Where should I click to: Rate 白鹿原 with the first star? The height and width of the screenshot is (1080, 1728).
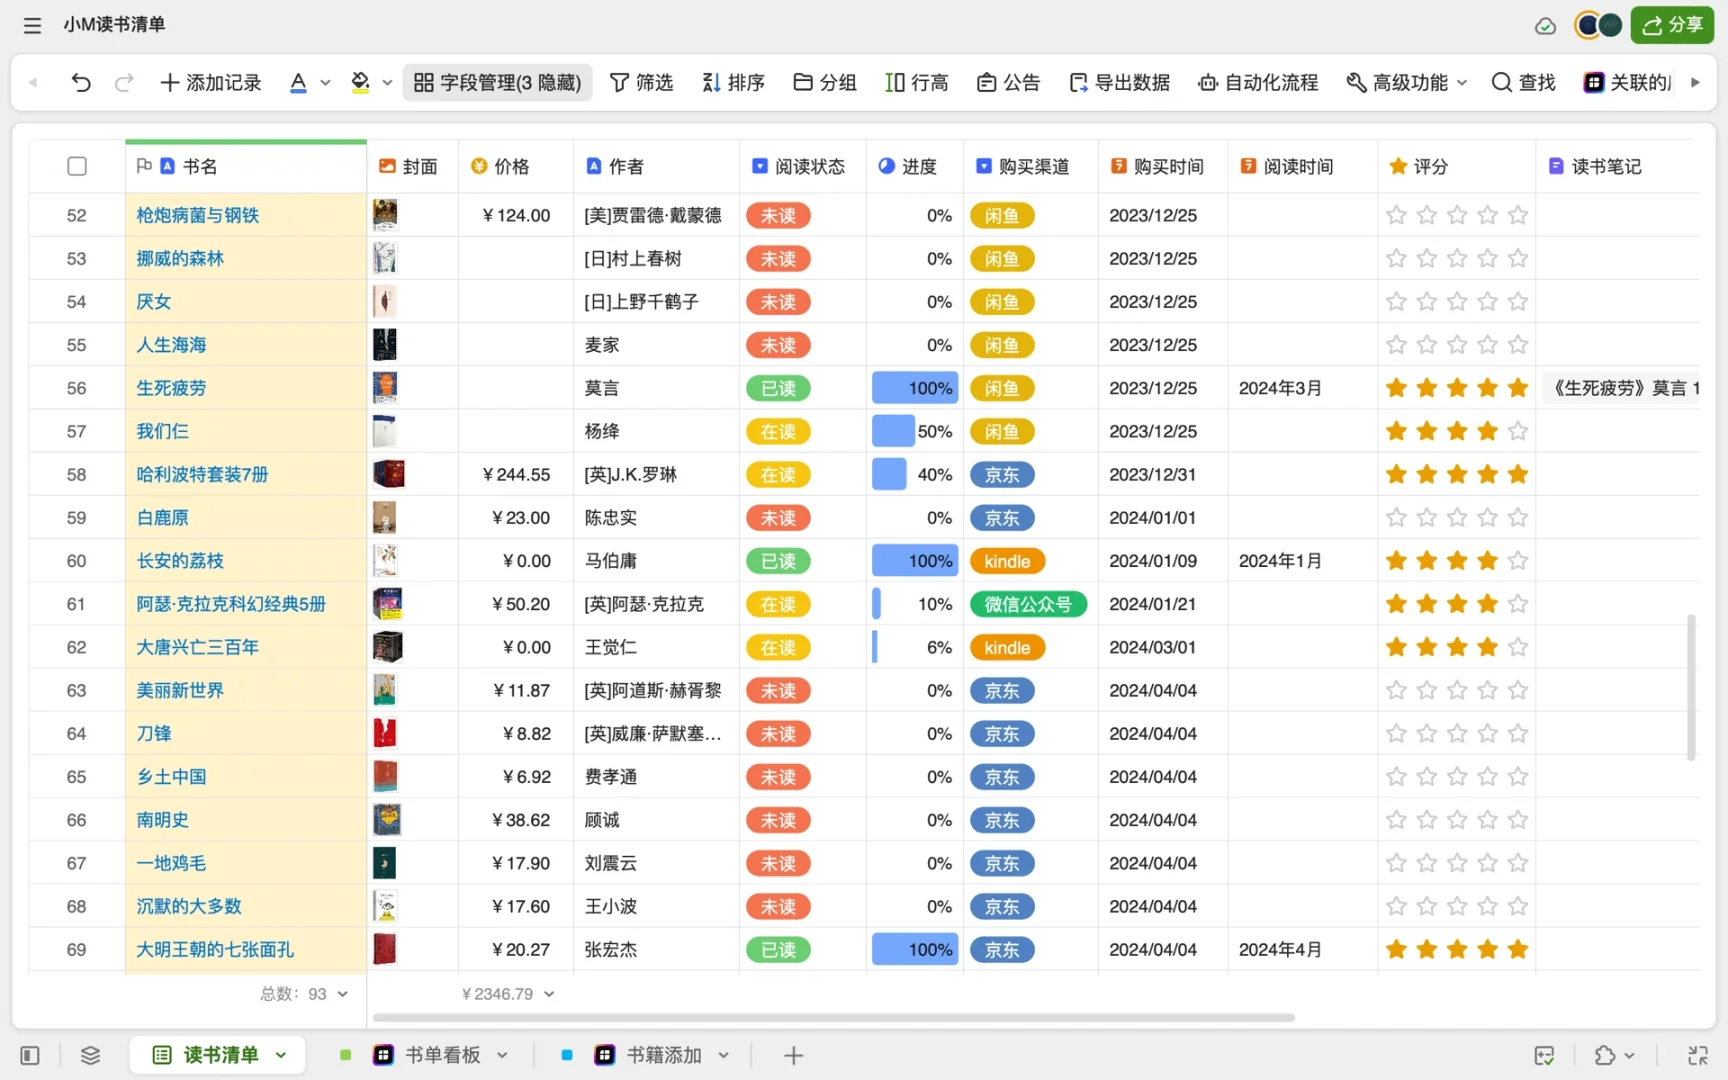pos(1396,517)
